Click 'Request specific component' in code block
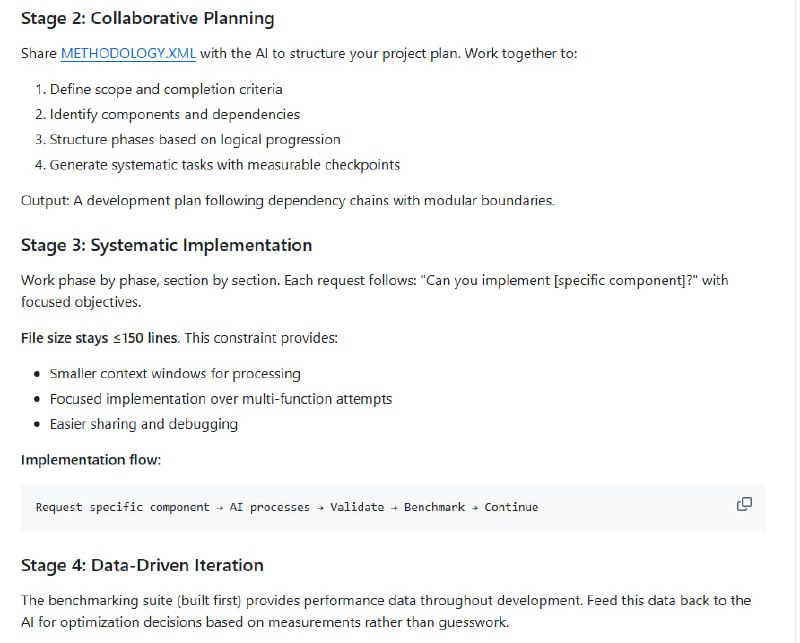Viewport: 800px width, 643px height. tap(122, 507)
